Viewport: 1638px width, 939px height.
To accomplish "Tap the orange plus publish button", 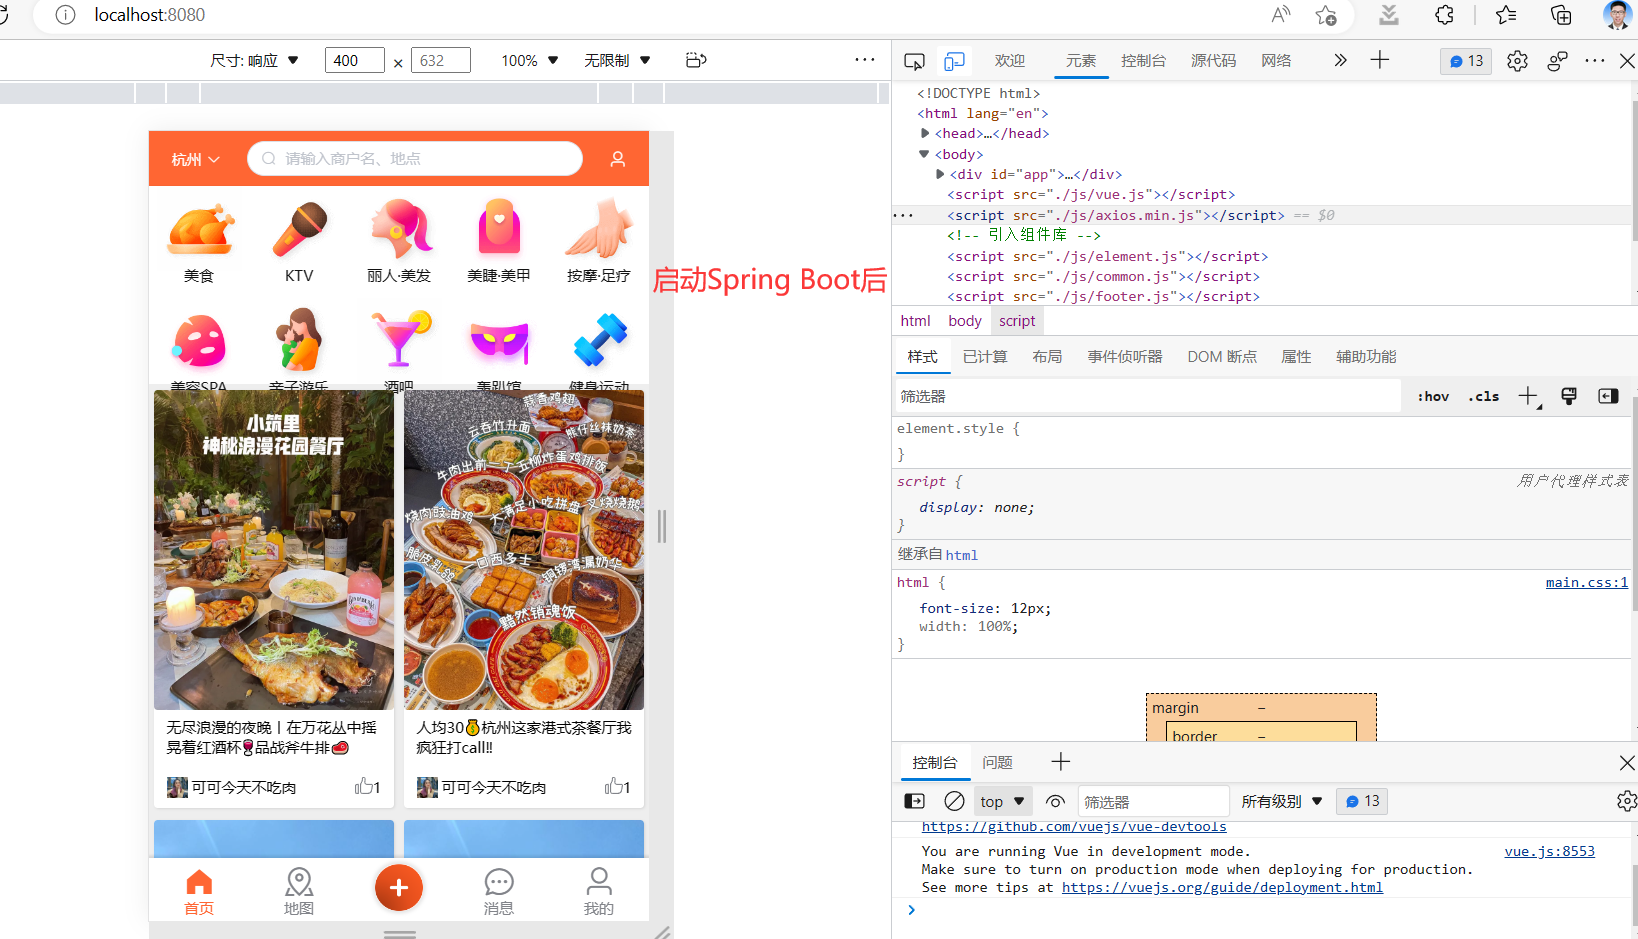I will point(399,888).
